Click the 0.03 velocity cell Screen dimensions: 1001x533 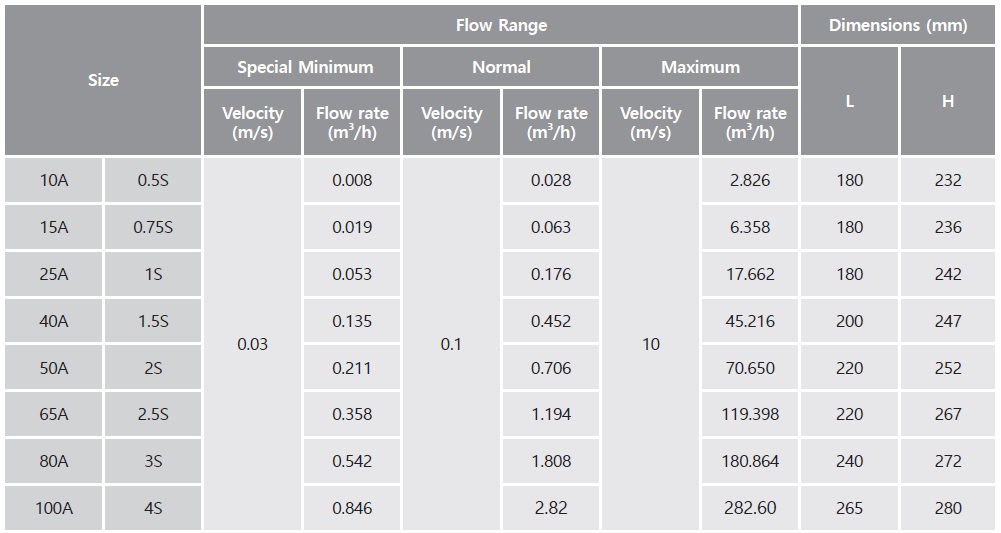tap(253, 344)
